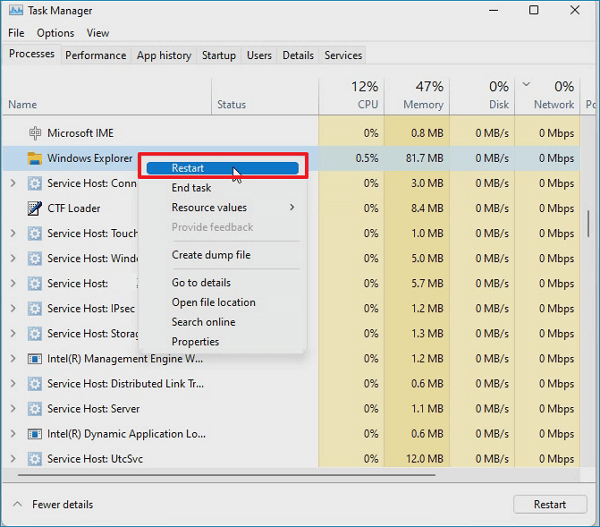600x527 pixels.
Task: Click the horizontal scrollbar at bottom
Action: point(227,475)
